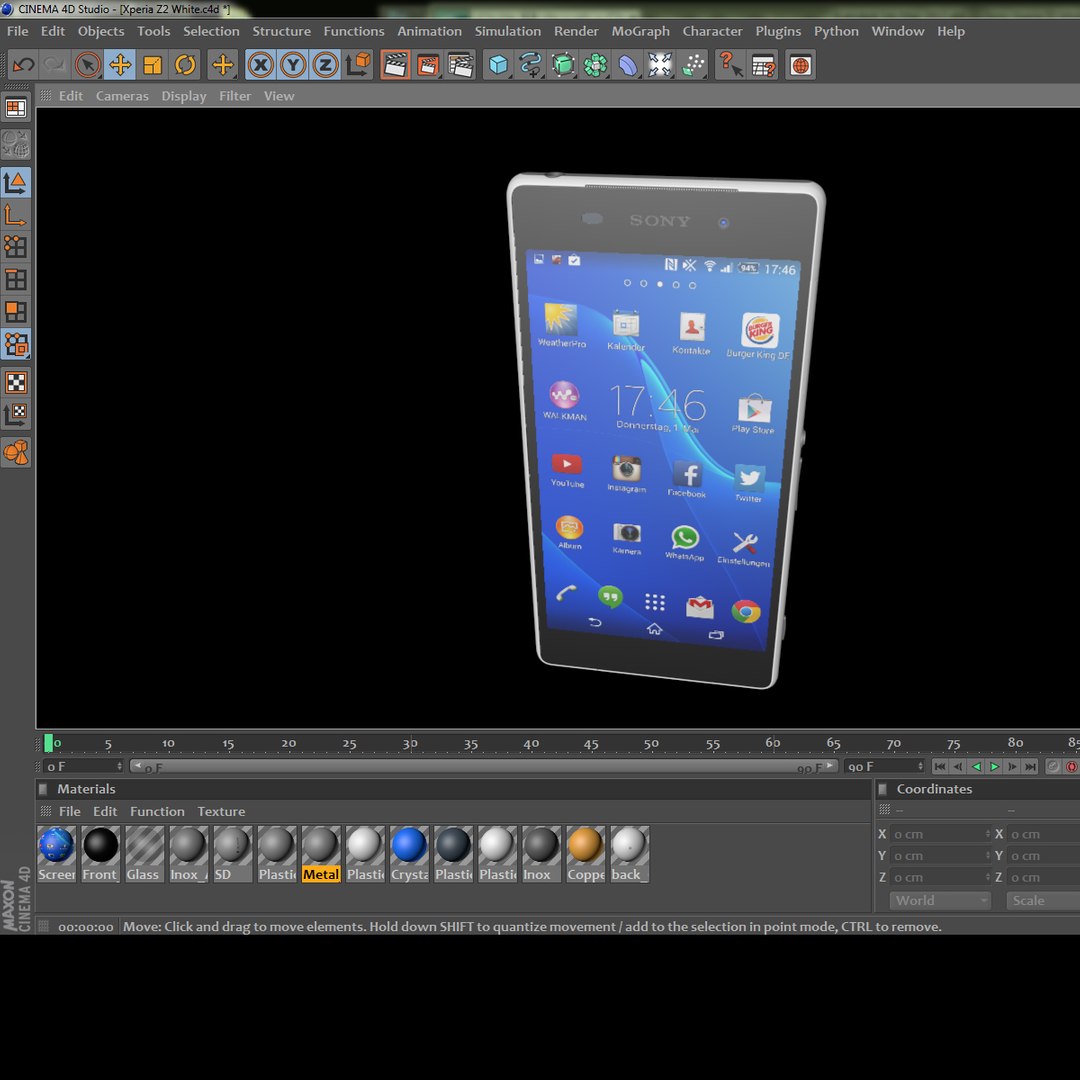The image size is (1080, 1080).
Task: Click the Undo arrow icon
Action: pos(24,65)
